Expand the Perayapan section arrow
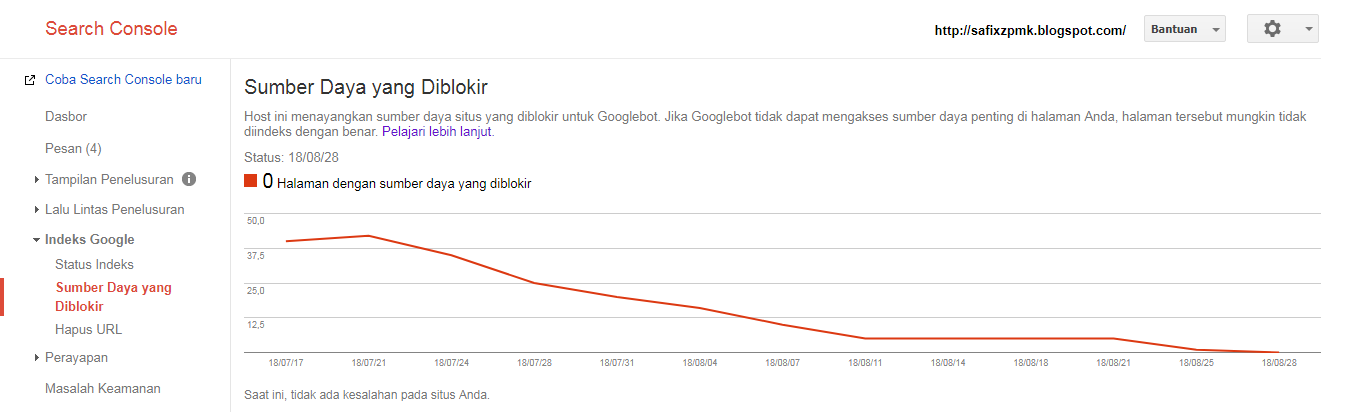This screenshot has height=415, width=1365. 37,358
